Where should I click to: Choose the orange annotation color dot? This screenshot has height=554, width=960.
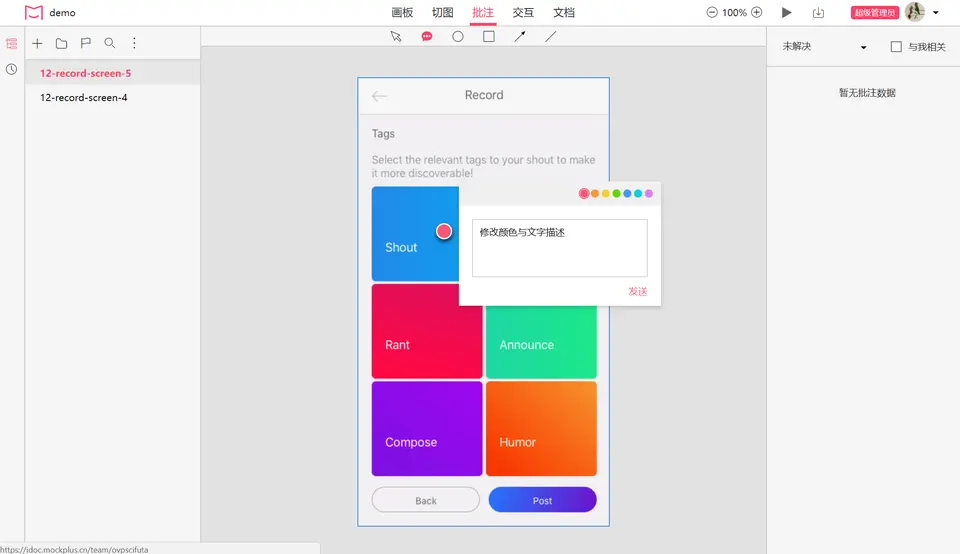point(595,193)
